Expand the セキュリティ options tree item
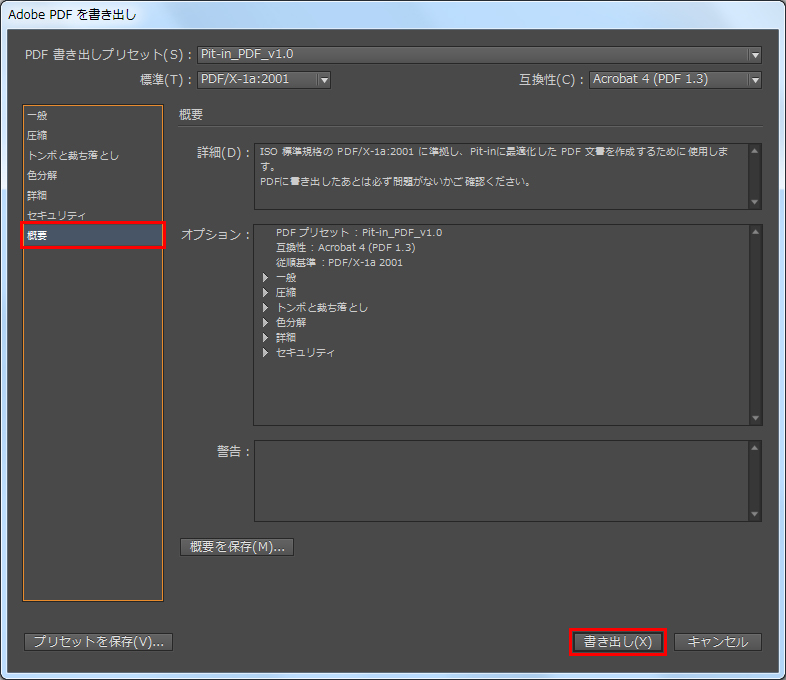 (265, 353)
